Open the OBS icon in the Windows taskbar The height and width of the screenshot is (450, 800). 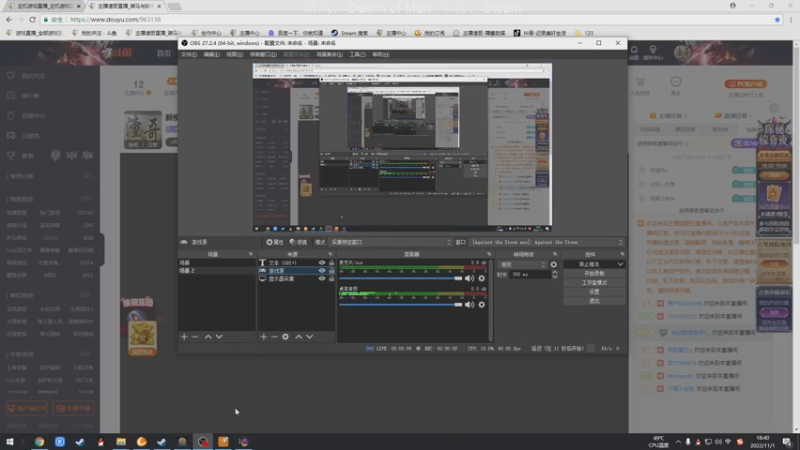pyautogui.click(x=203, y=441)
